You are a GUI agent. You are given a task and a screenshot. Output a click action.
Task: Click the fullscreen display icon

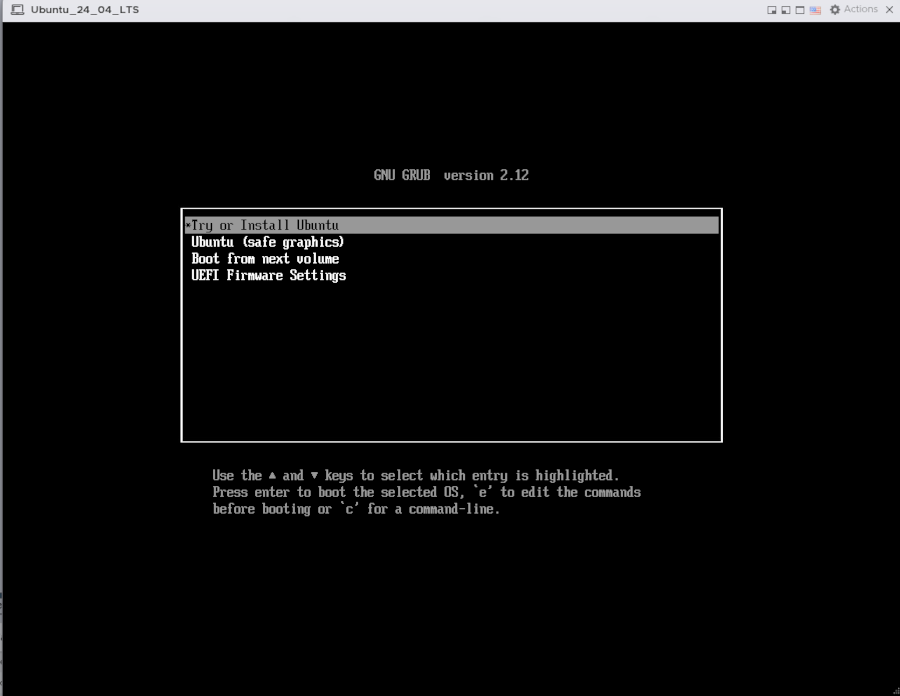click(x=800, y=9)
